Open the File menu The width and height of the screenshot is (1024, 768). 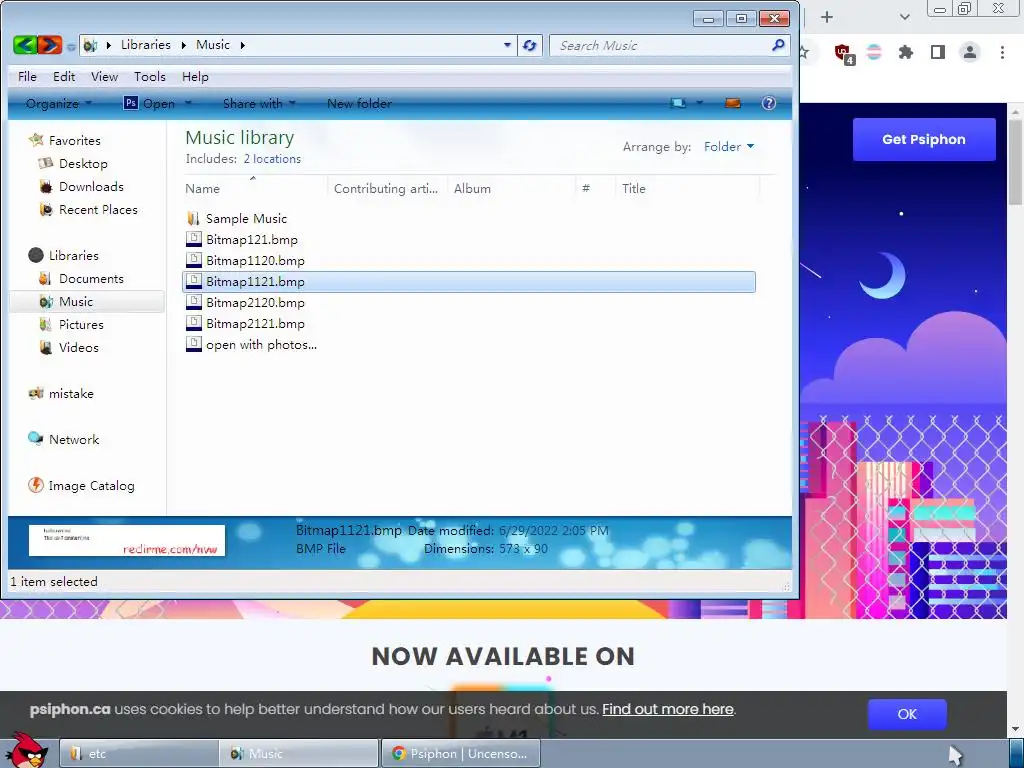click(27, 76)
